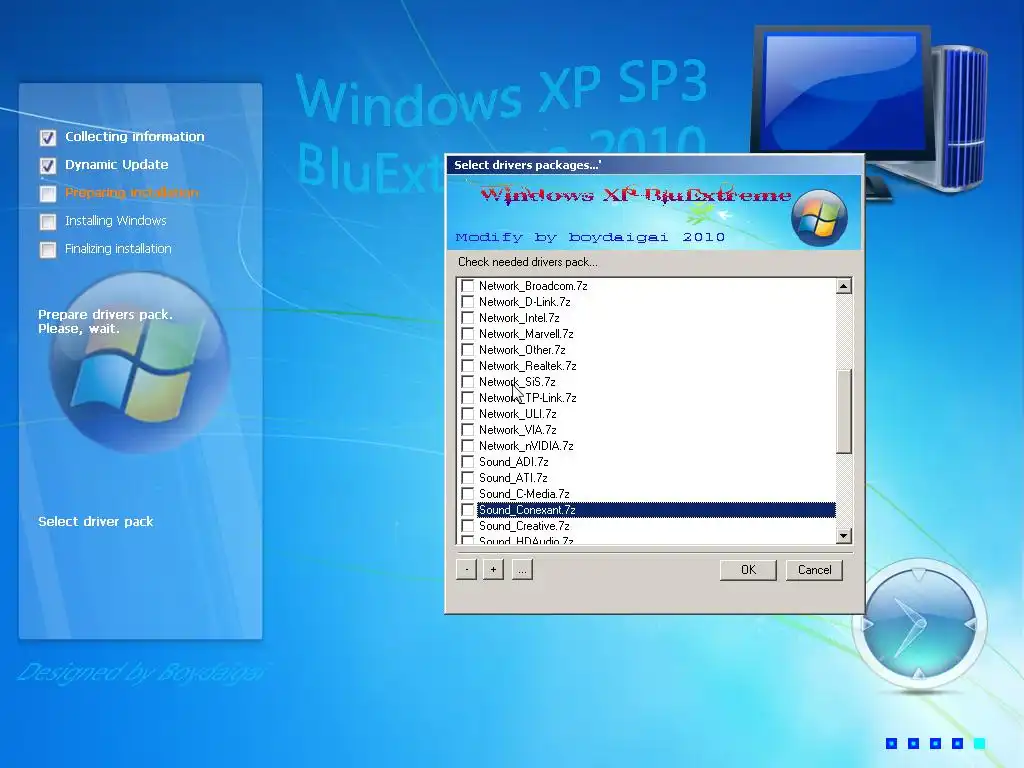Click the Select drivers packages title bar
1024x768 pixels.
pyautogui.click(x=654, y=165)
